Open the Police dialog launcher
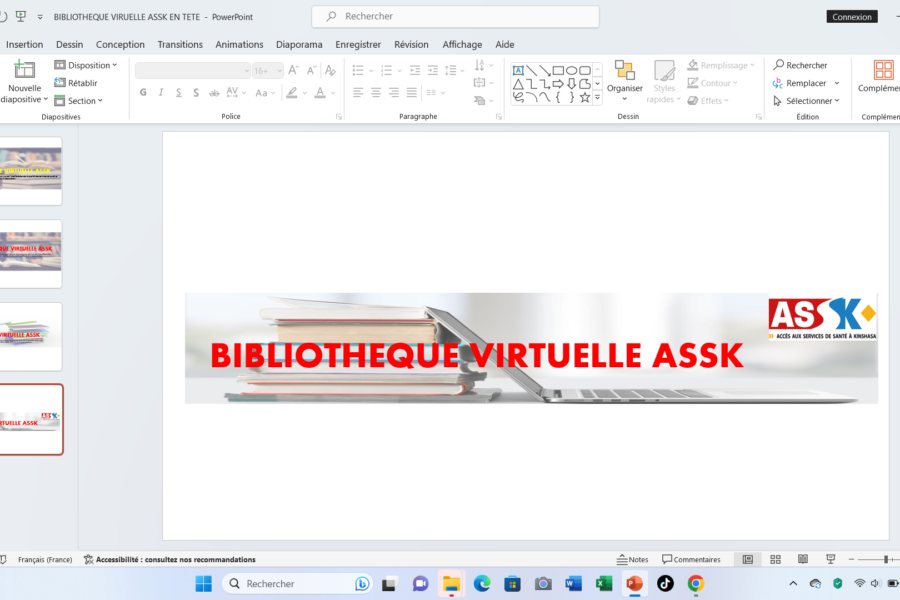Image resolution: width=900 pixels, height=600 pixels. point(339,117)
